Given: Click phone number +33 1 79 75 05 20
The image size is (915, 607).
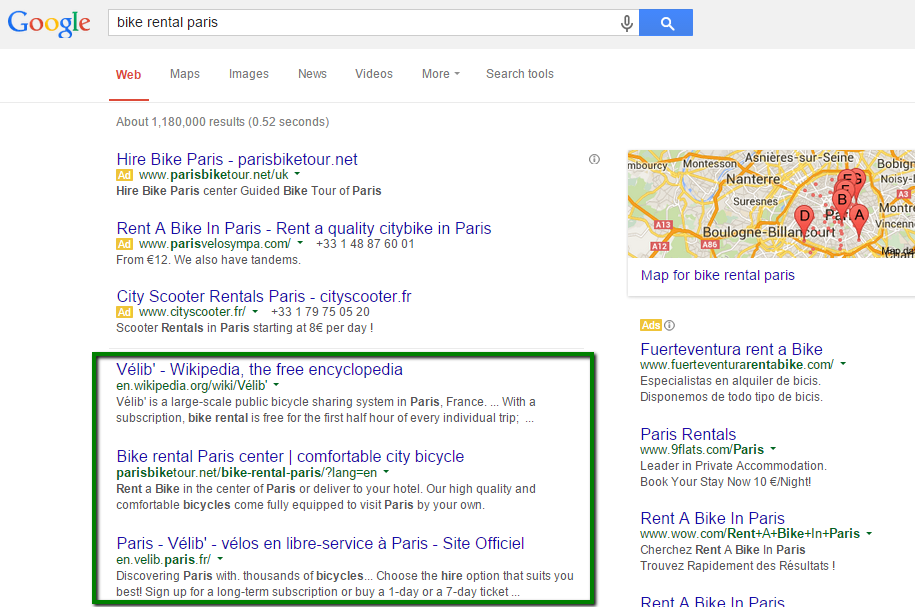Looking at the screenshot, I should coord(320,312).
